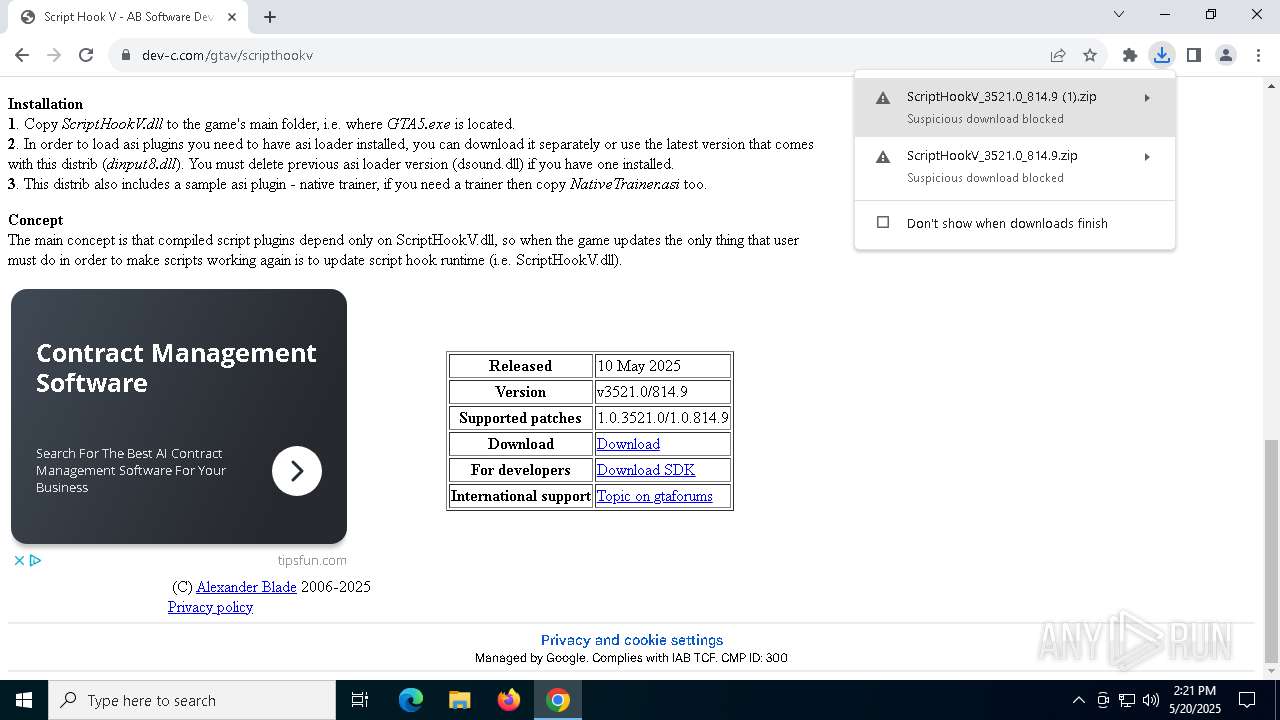This screenshot has width=1280, height=720.
Task: Select the ScriptHookV_3521.0_814.9.zip entry name
Action: click(992, 156)
